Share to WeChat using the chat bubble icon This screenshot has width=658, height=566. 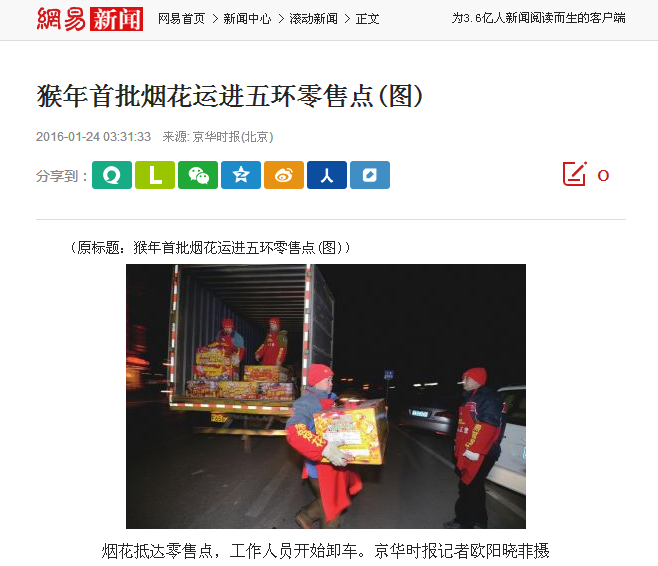(x=198, y=175)
